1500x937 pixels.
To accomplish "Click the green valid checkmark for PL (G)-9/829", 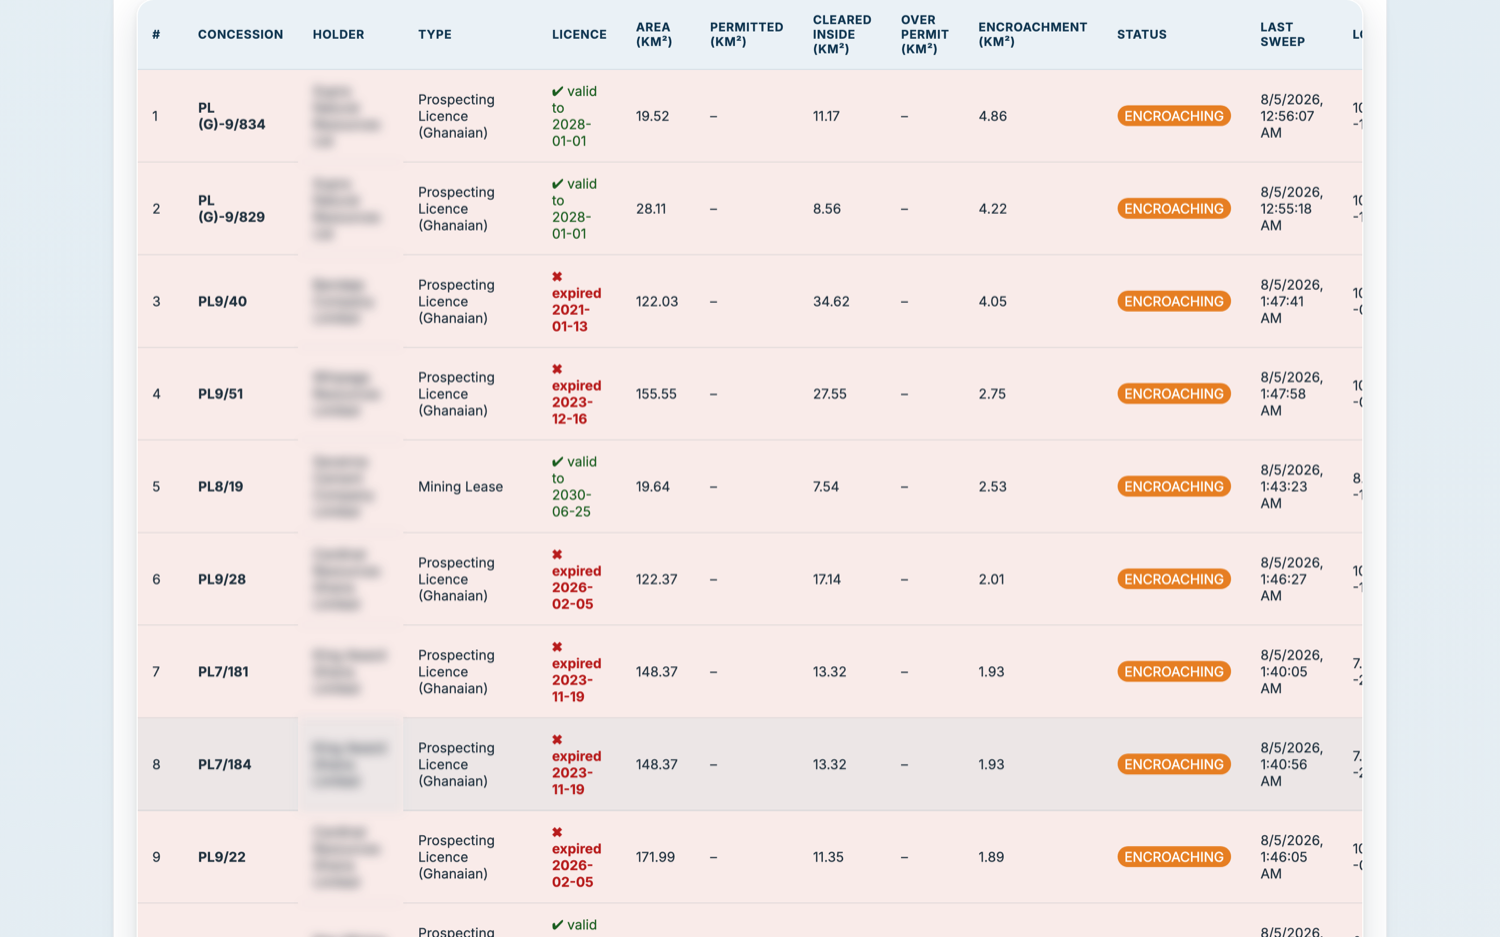I will click(557, 184).
